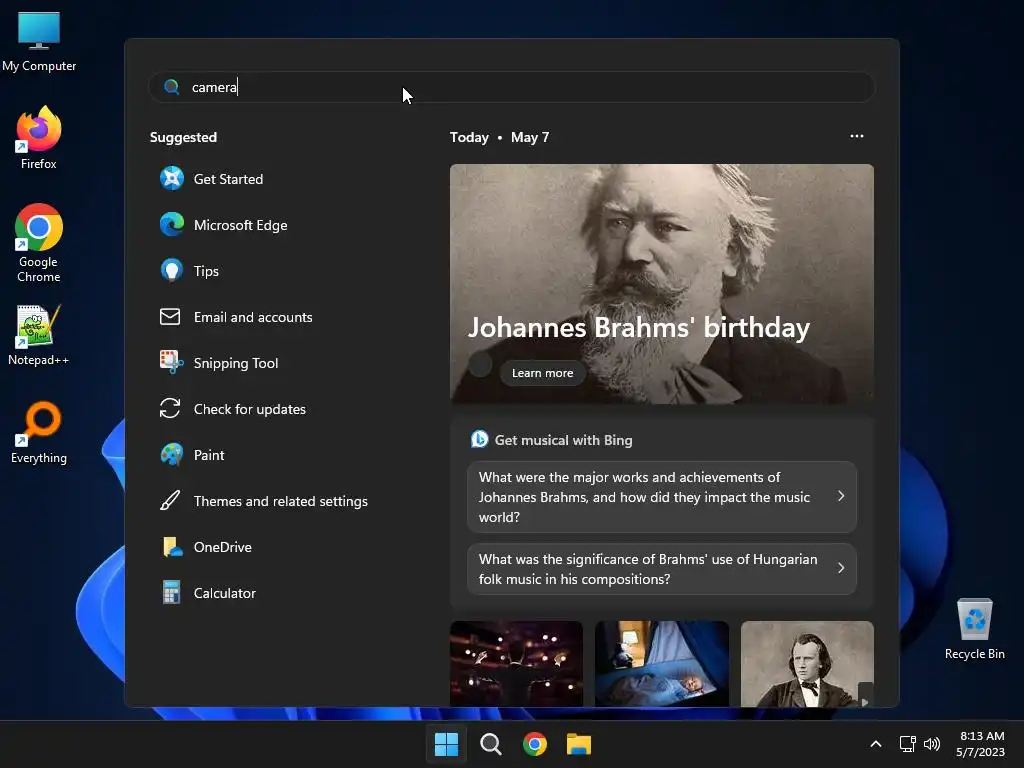1024x768 pixels.
Task: Click inside the search box containing camera
Action: point(512,87)
